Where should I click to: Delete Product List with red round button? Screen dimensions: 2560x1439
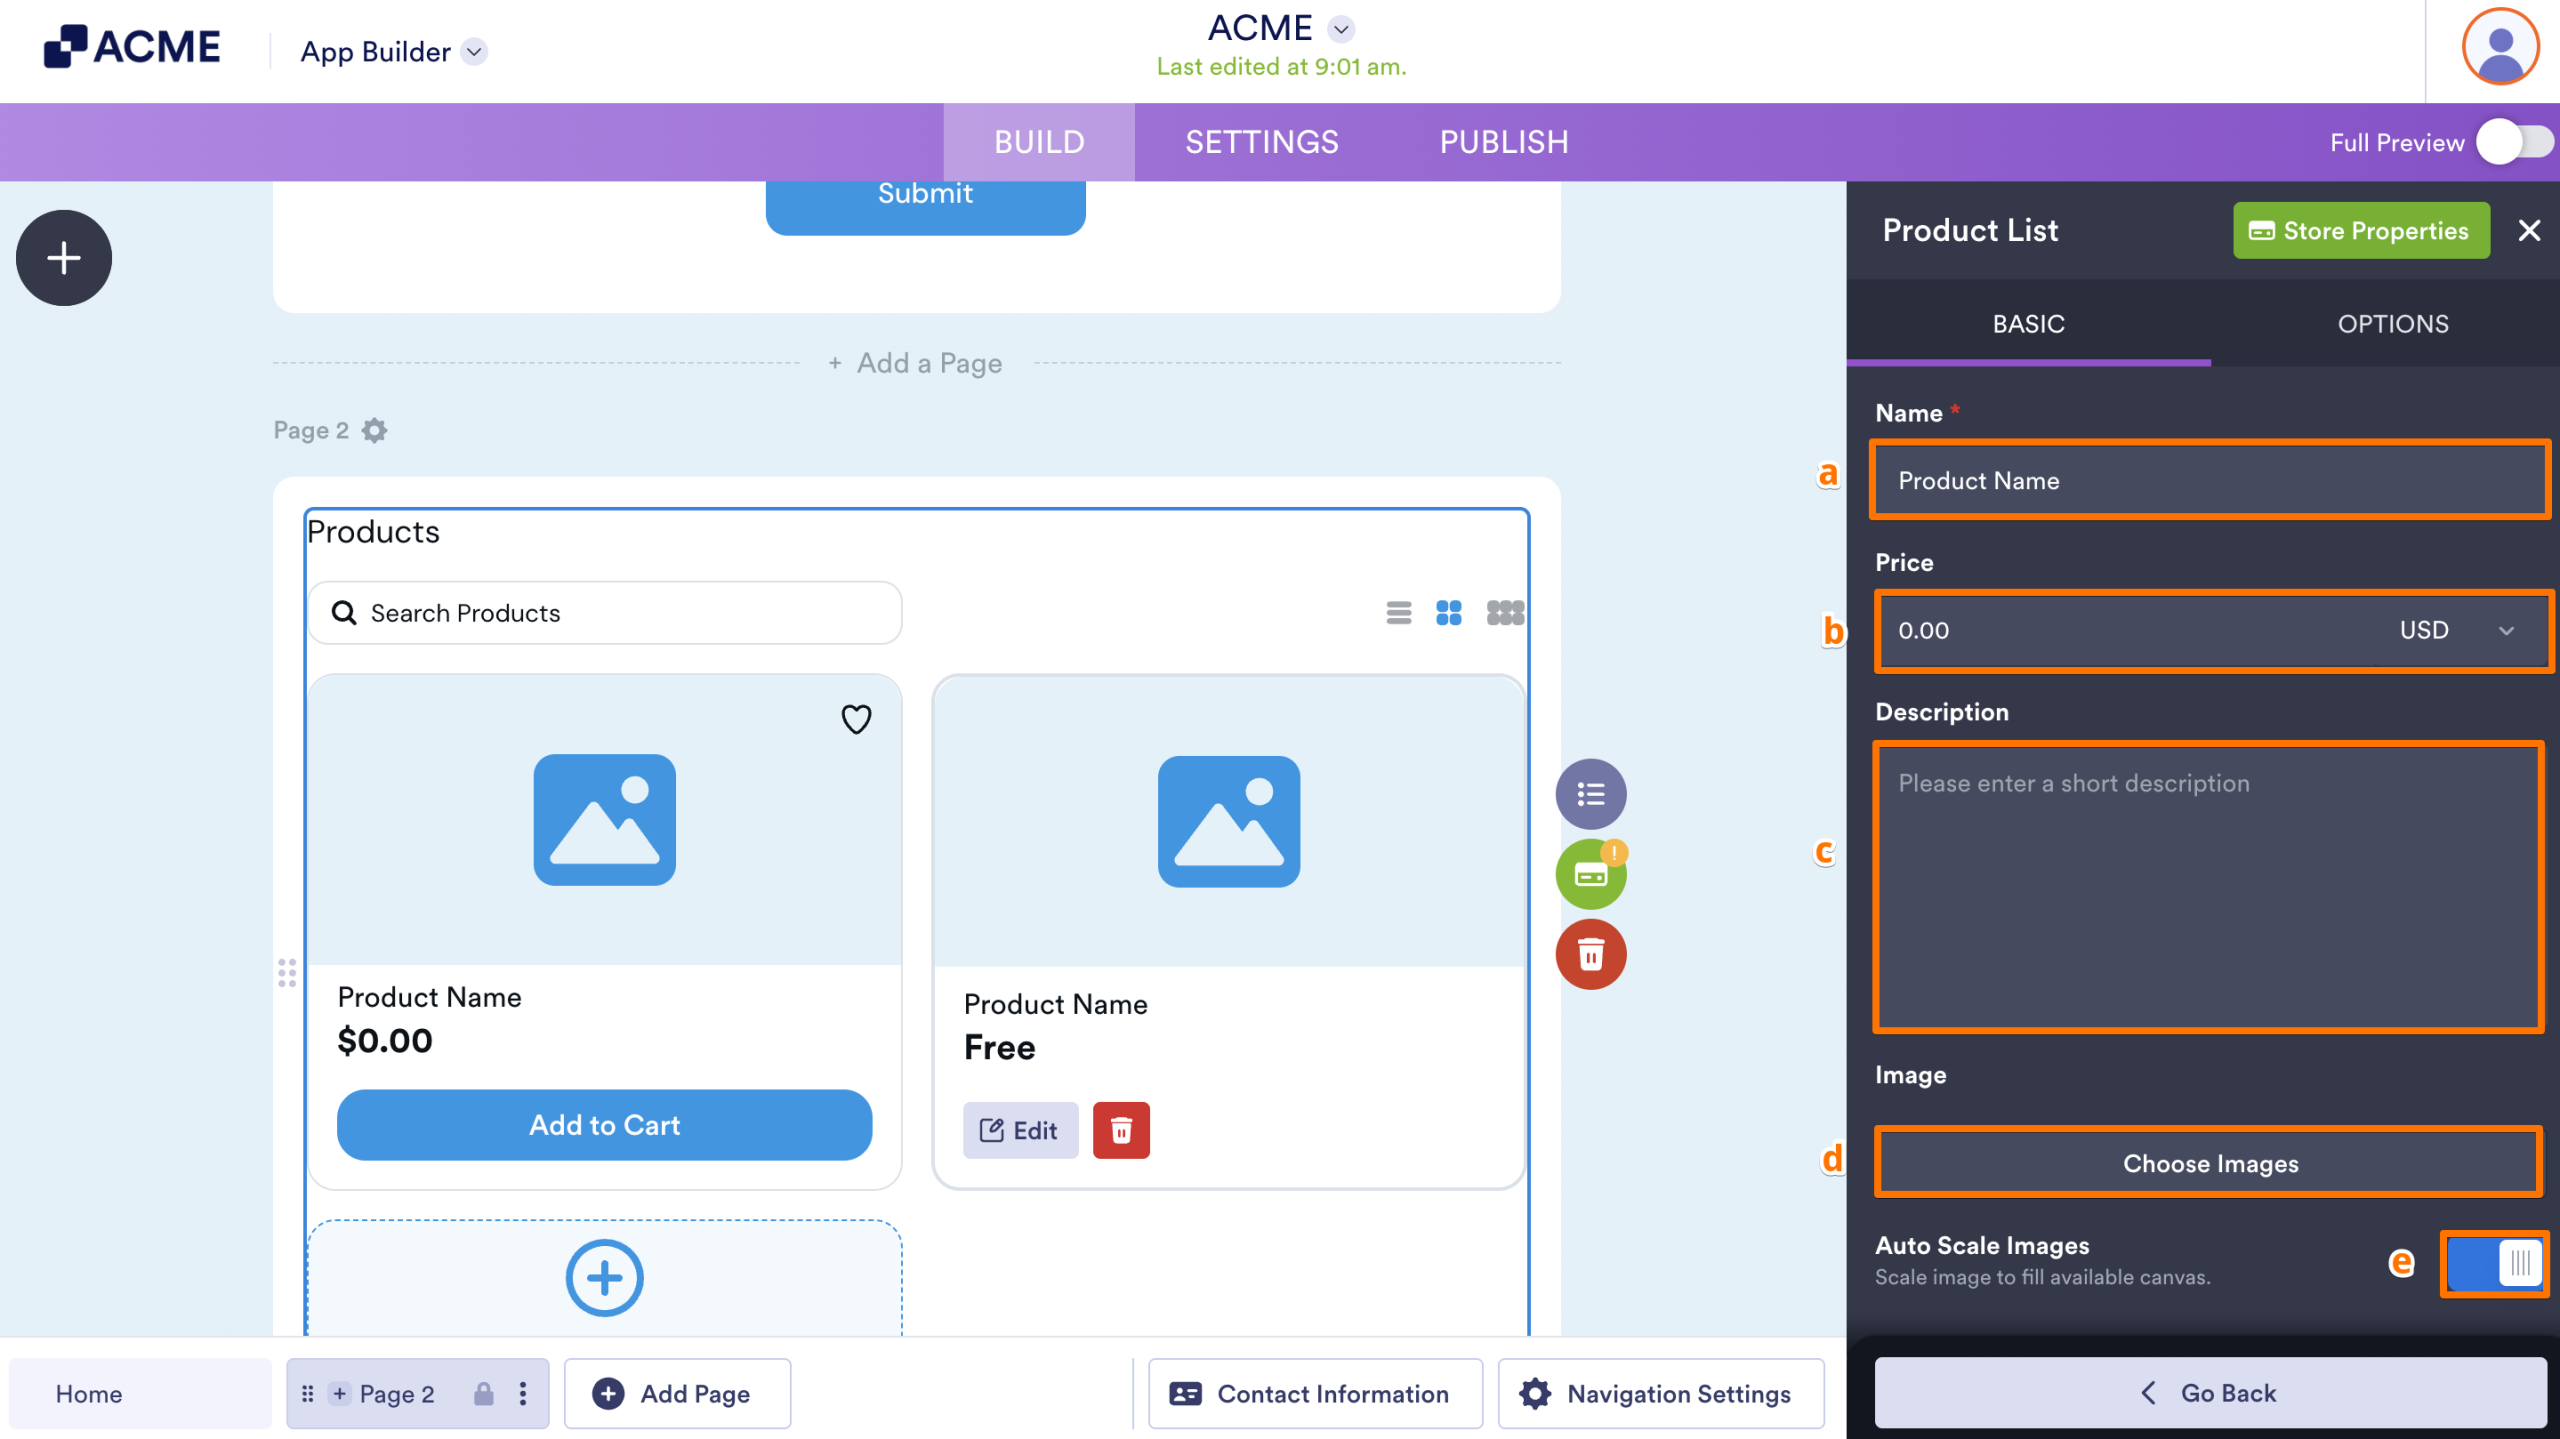(1591, 954)
